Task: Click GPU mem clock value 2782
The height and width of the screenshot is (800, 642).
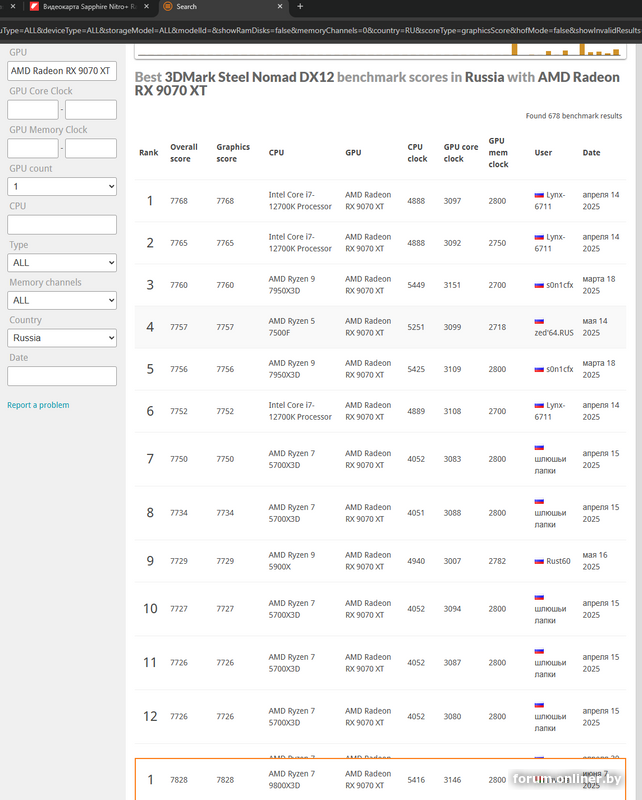Action: pos(497,561)
